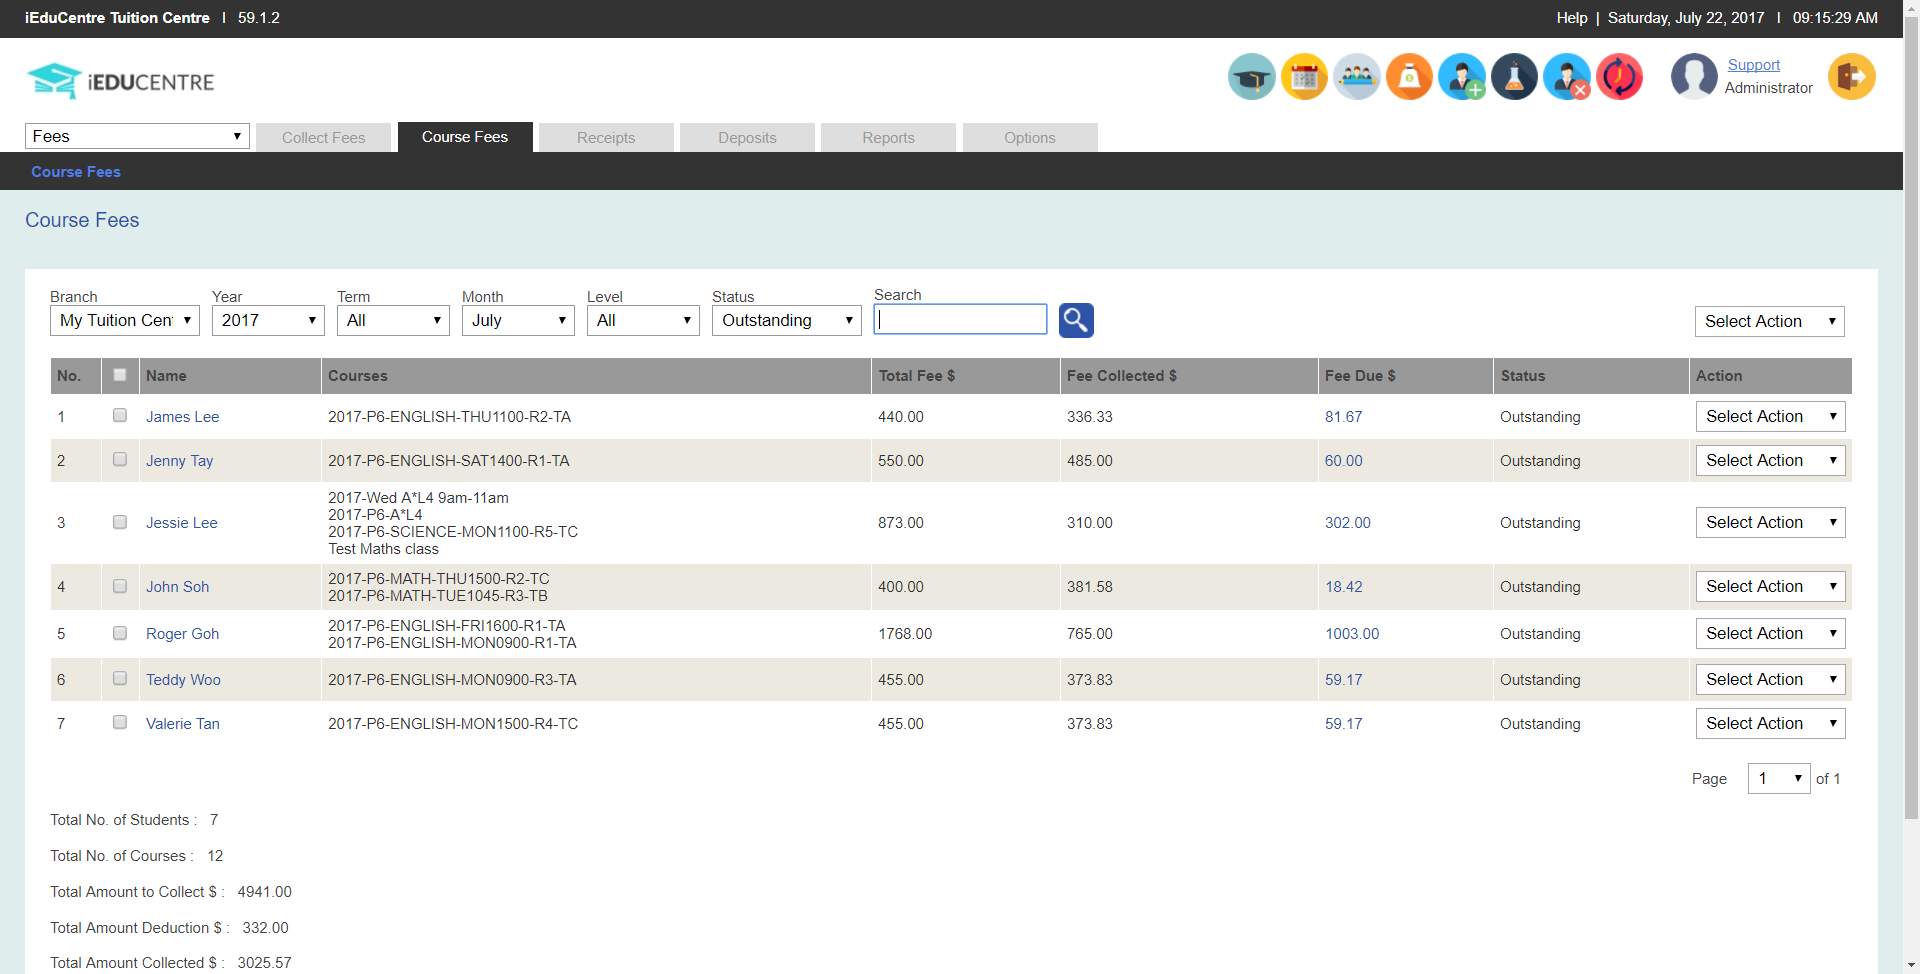The image size is (1920, 974).
Task: Click the add person icon
Action: (1462, 77)
